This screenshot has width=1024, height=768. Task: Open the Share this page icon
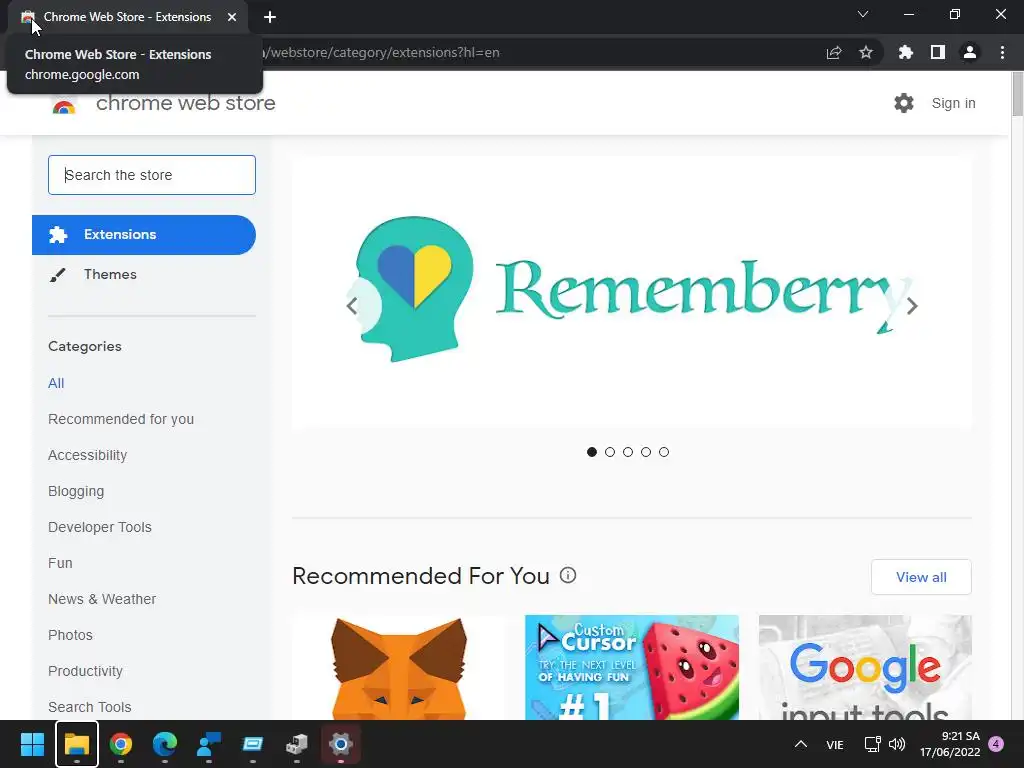click(x=834, y=52)
